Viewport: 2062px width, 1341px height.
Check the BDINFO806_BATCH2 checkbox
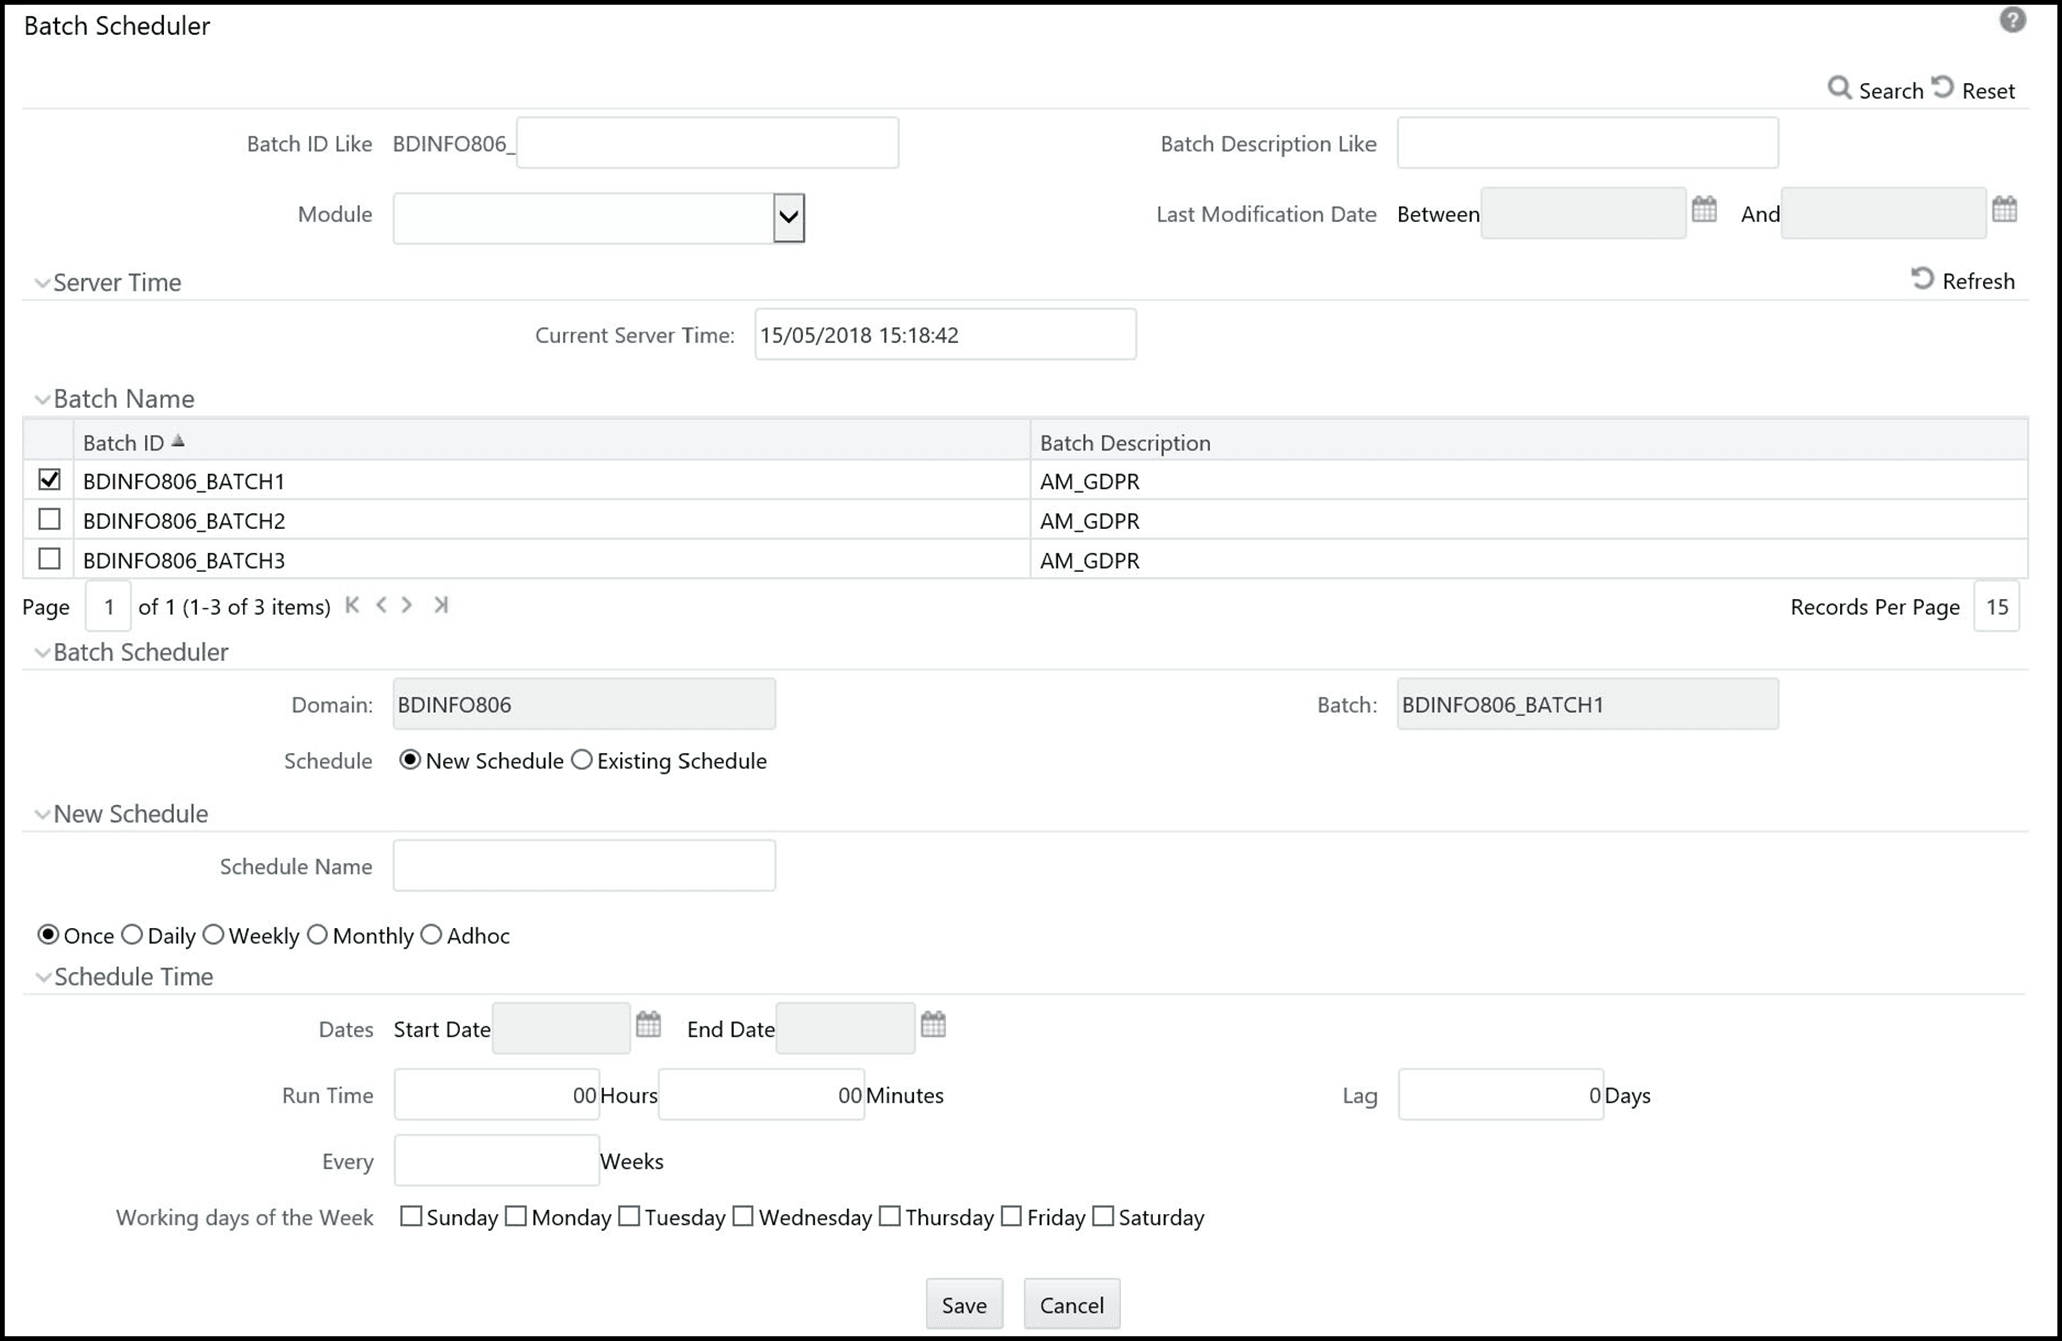click(49, 519)
